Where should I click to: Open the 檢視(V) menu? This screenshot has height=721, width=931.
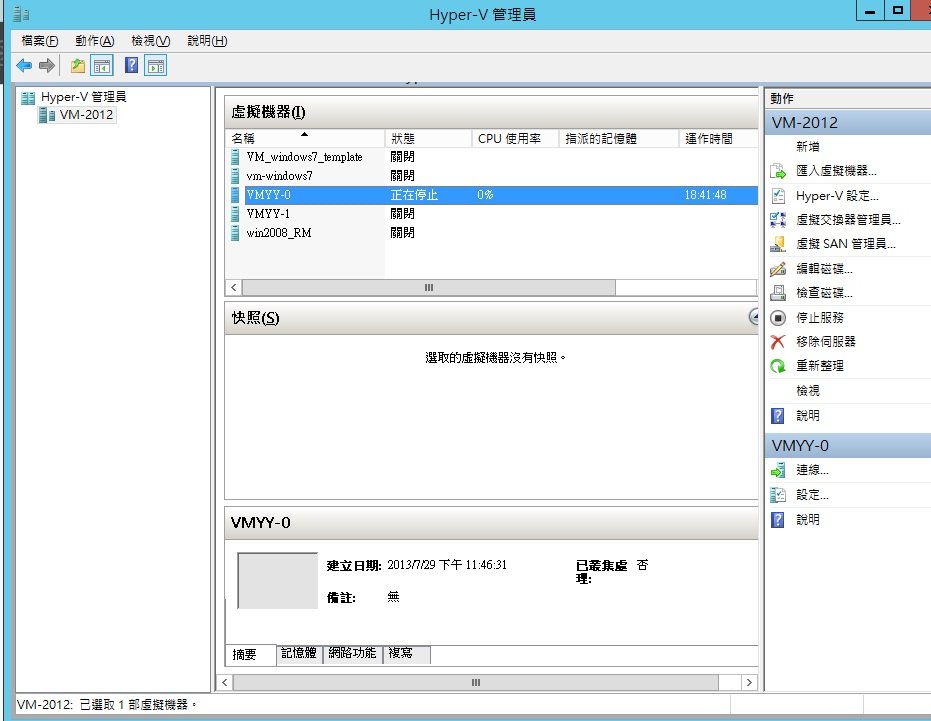pos(150,41)
